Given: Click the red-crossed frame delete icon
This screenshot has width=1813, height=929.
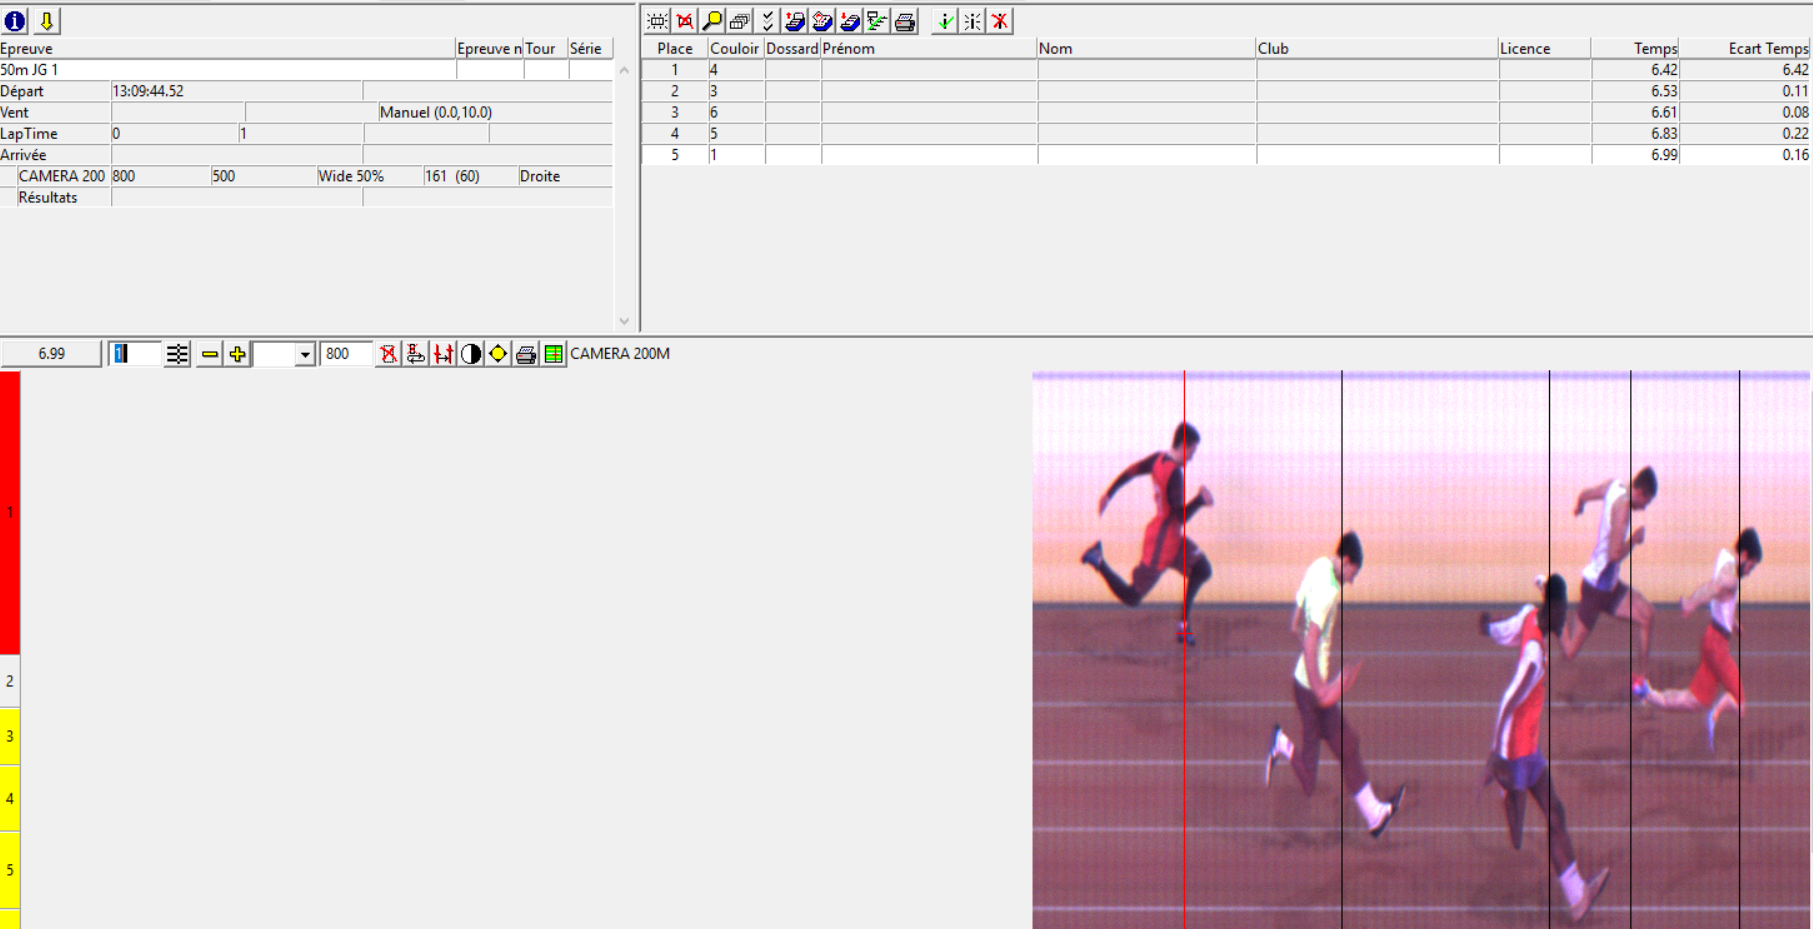Looking at the screenshot, I should tap(685, 21).
